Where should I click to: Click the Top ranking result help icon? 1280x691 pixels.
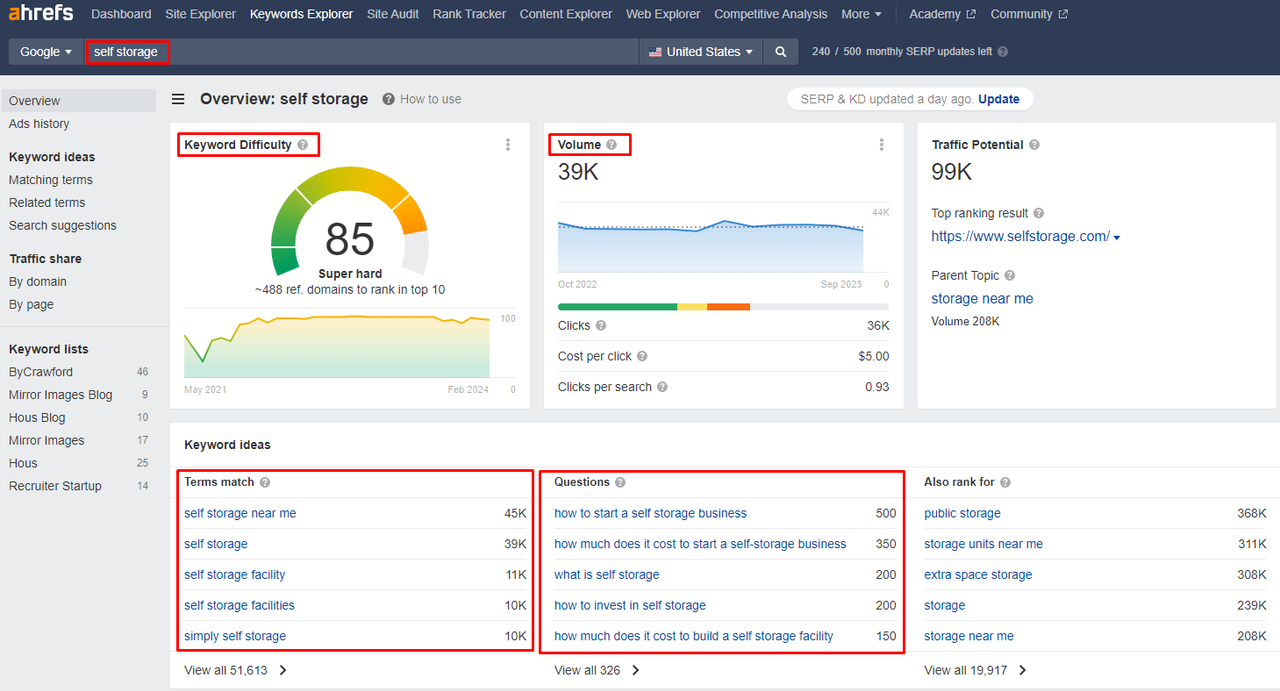tap(1039, 213)
